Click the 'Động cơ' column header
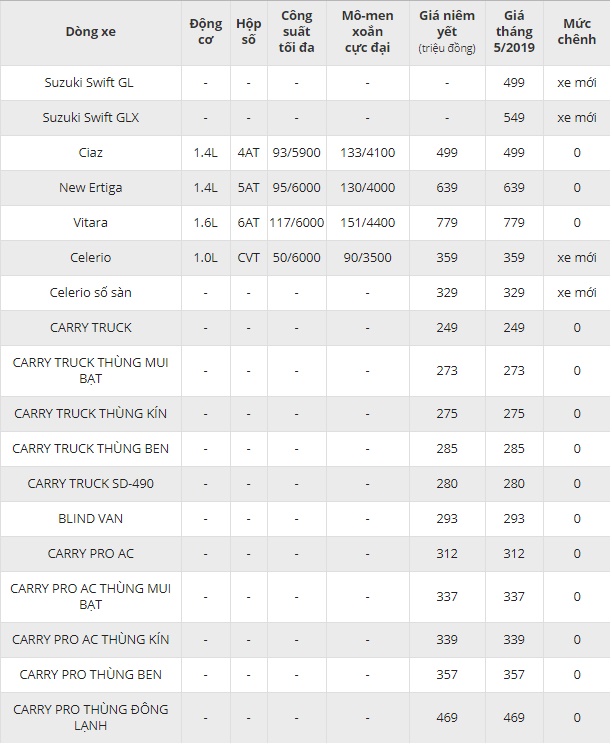 click(205, 32)
